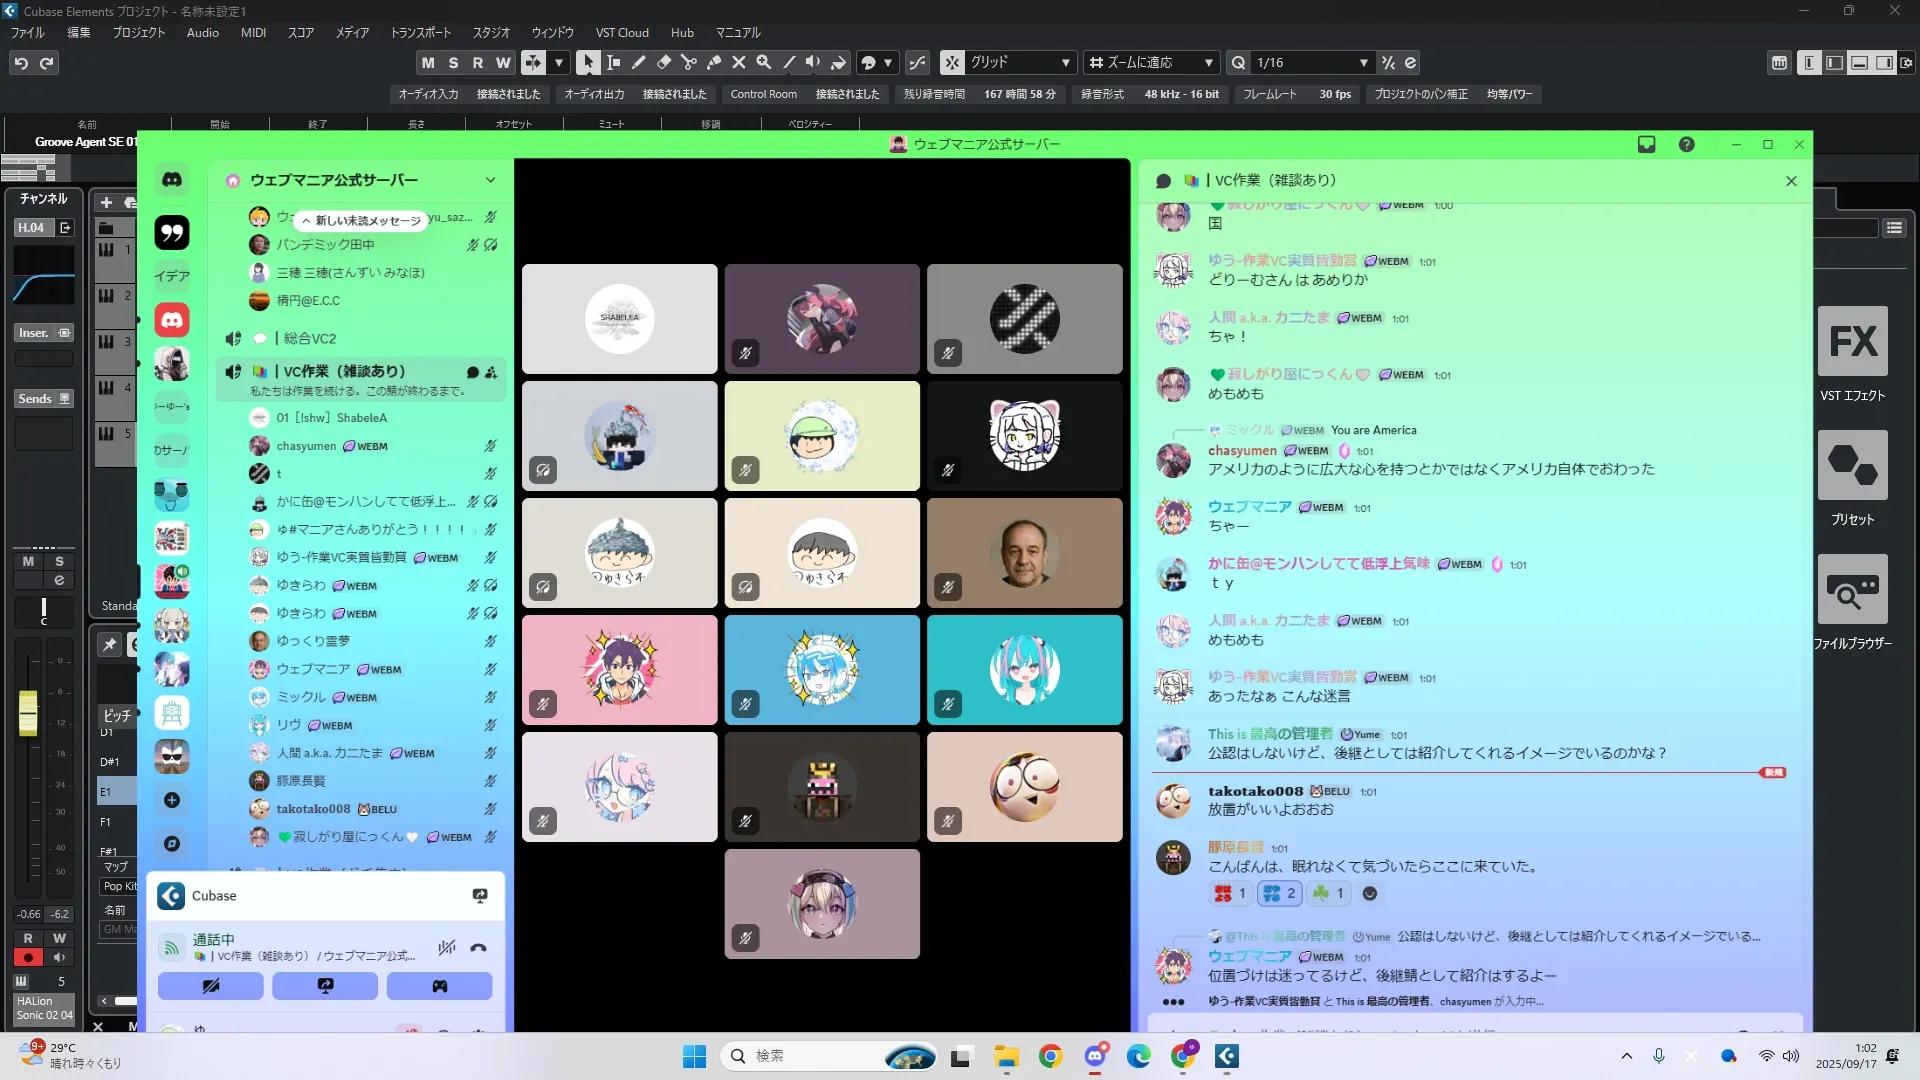Open VST エフェクト FX panel
This screenshot has height=1080, width=1920.
pos(1852,342)
